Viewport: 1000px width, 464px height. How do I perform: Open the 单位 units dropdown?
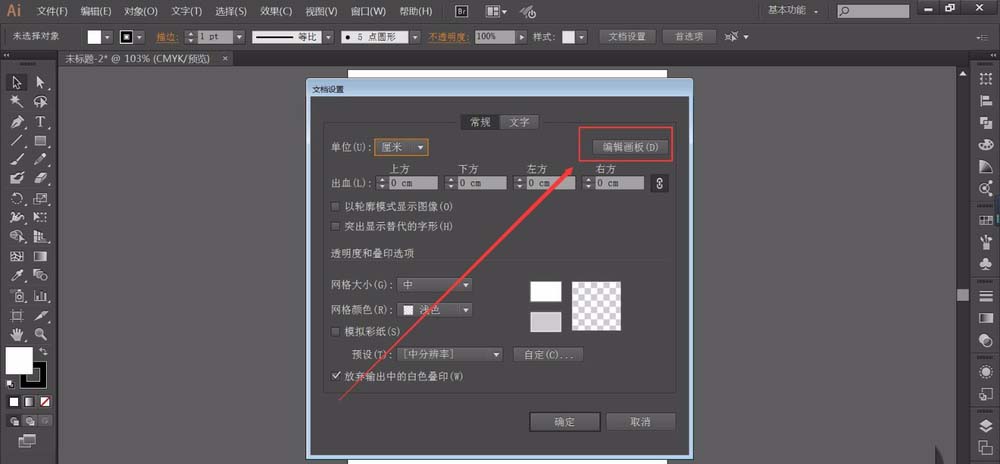click(402, 147)
